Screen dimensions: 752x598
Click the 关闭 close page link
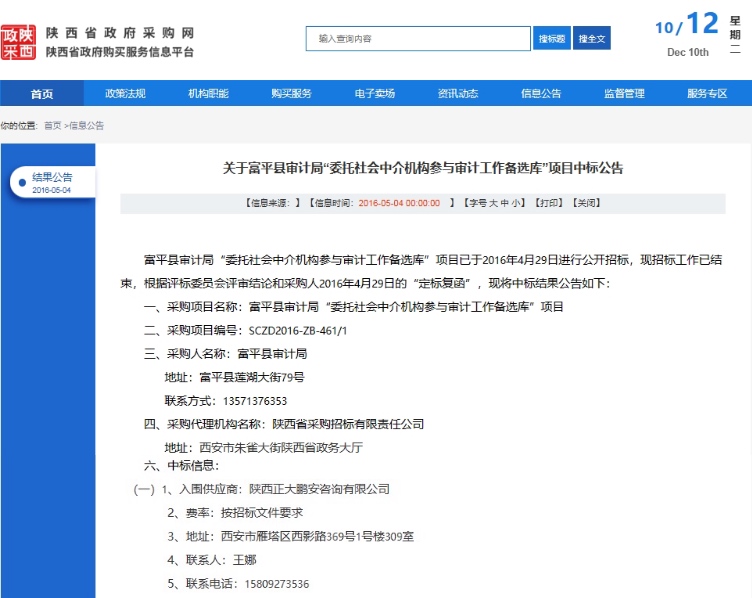coord(586,202)
